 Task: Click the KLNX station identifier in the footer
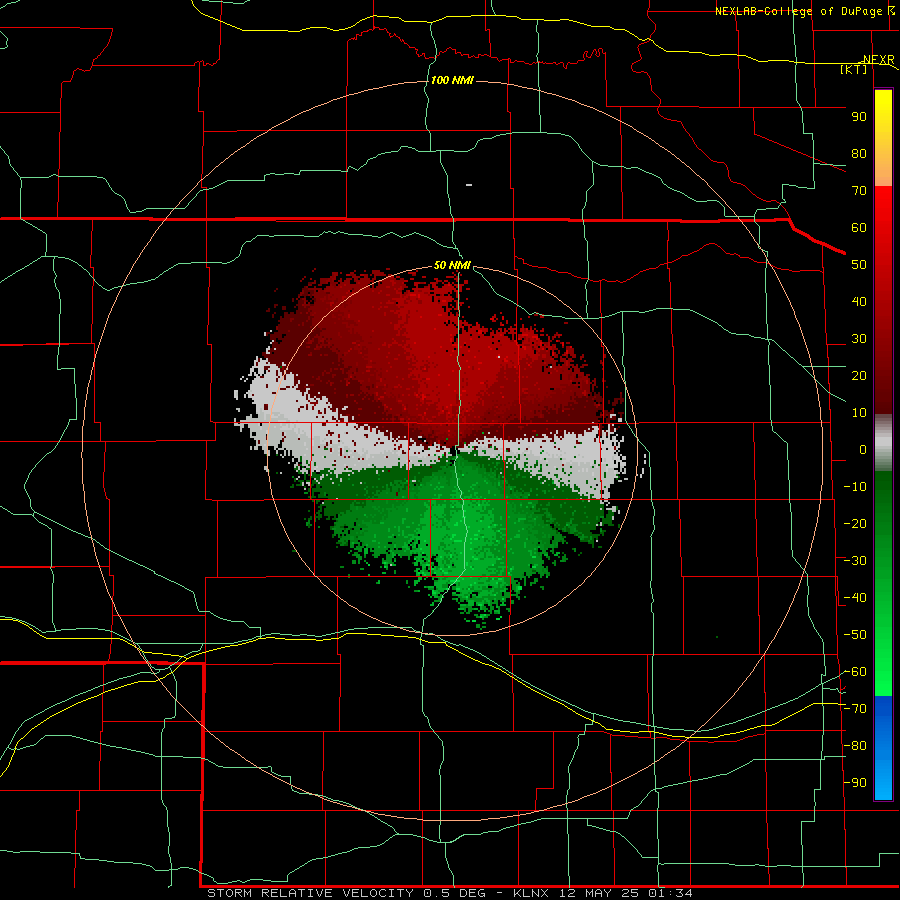point(531,893)
